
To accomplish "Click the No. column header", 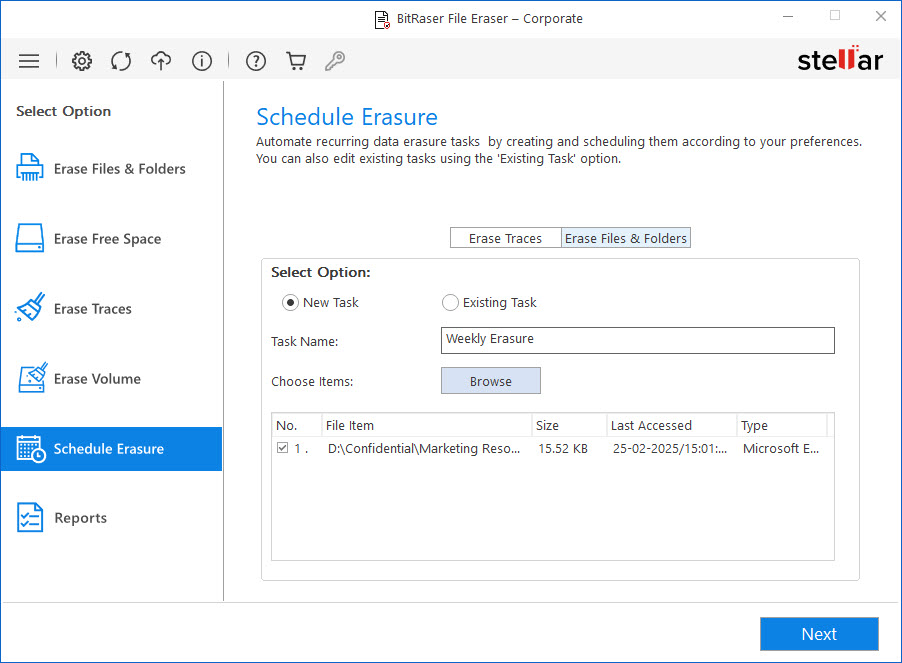I will point(297,426).
